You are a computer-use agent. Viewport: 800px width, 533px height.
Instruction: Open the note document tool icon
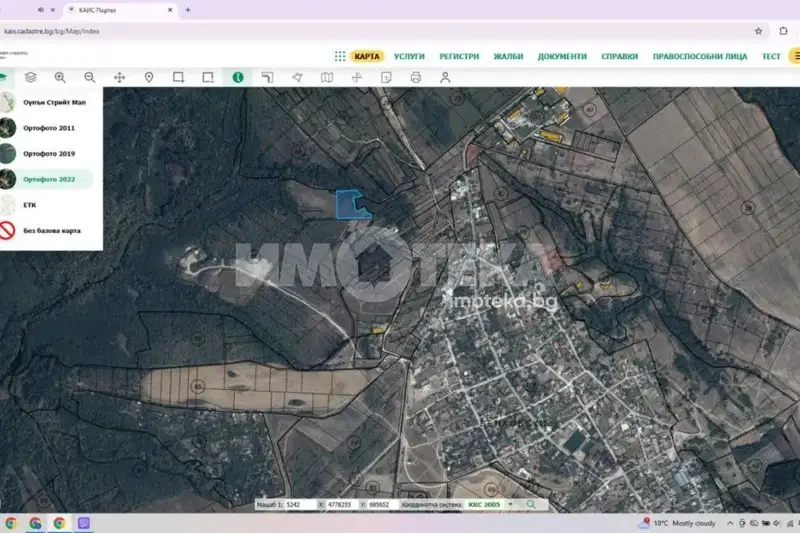pyautogui.click(x=386, y=77)
